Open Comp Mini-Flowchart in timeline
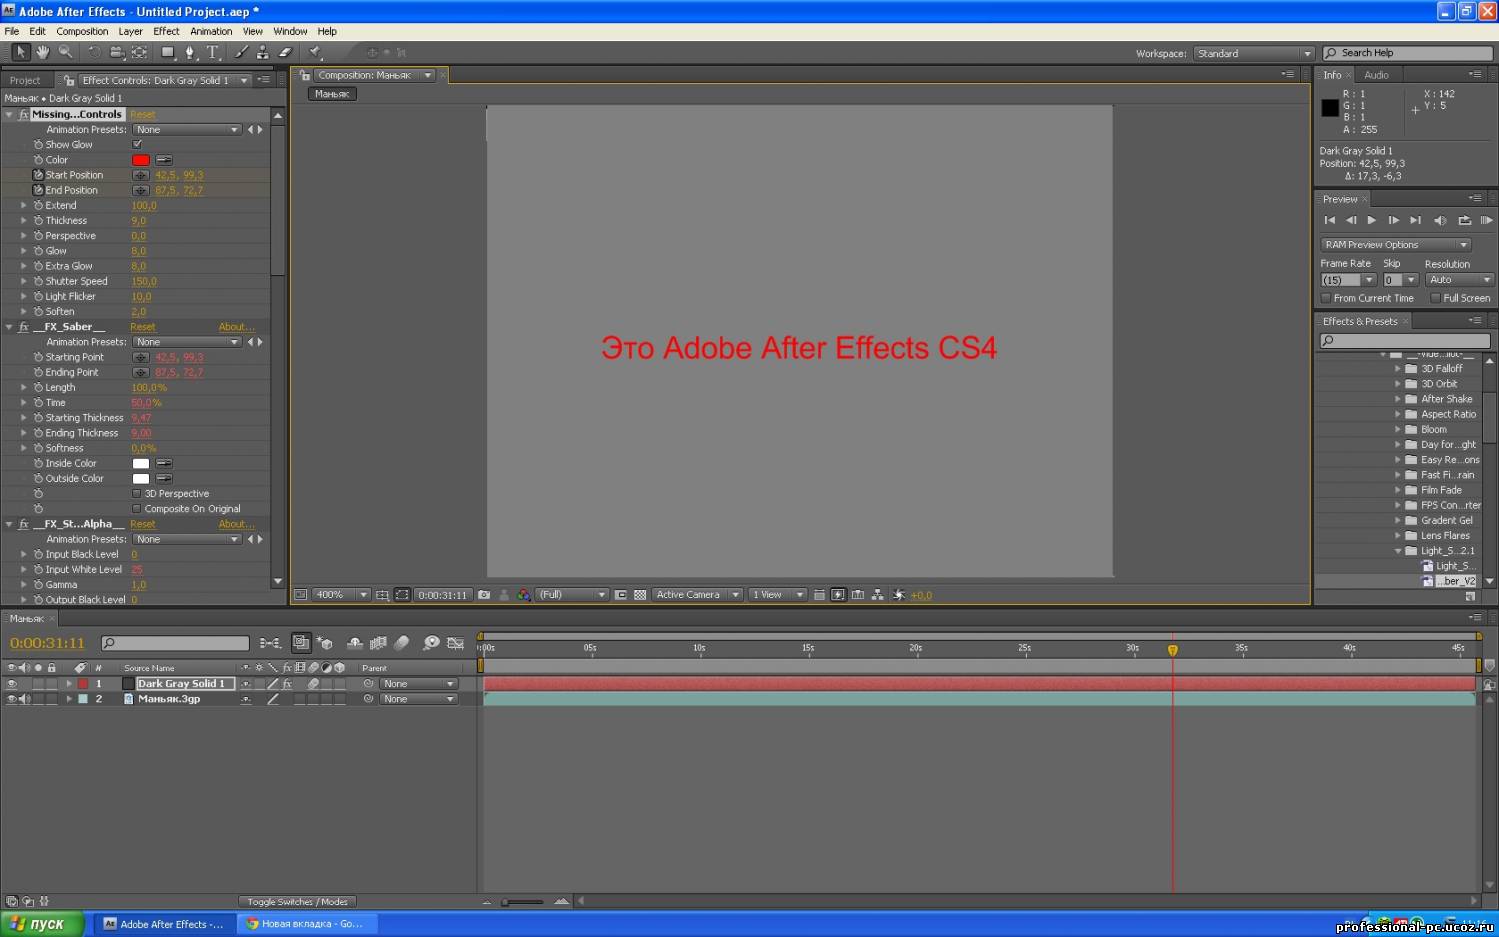This screenshot has height=937, width=1499. (x=270, y=643)
